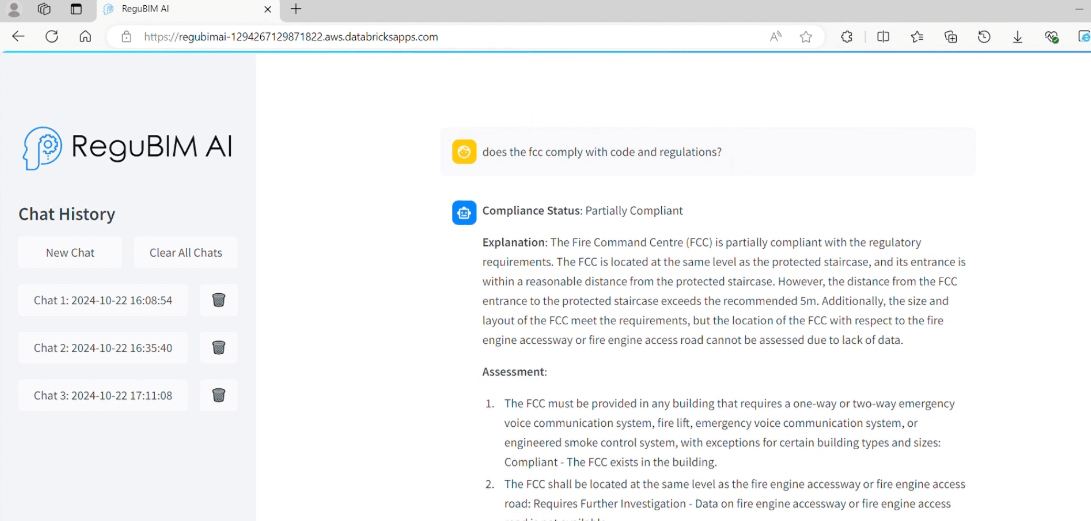Open browser extensions menu
This screenshot has width=1091, height=521.
click(x=847, y=37)
